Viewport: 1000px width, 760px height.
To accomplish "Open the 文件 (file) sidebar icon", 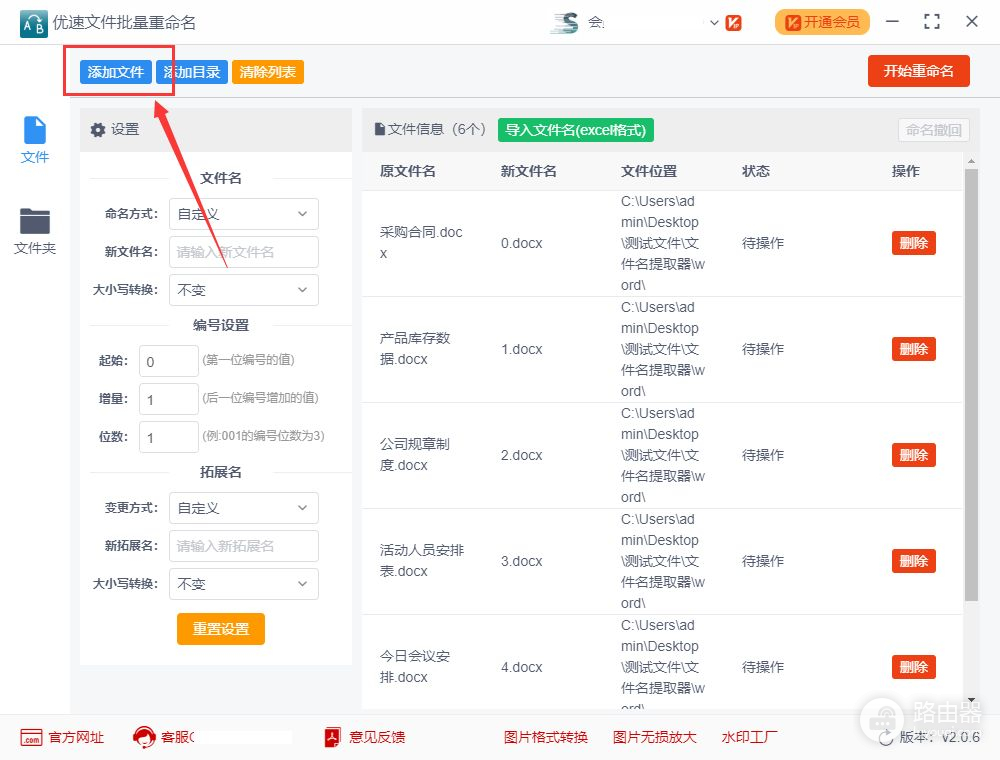I will 35,131.
